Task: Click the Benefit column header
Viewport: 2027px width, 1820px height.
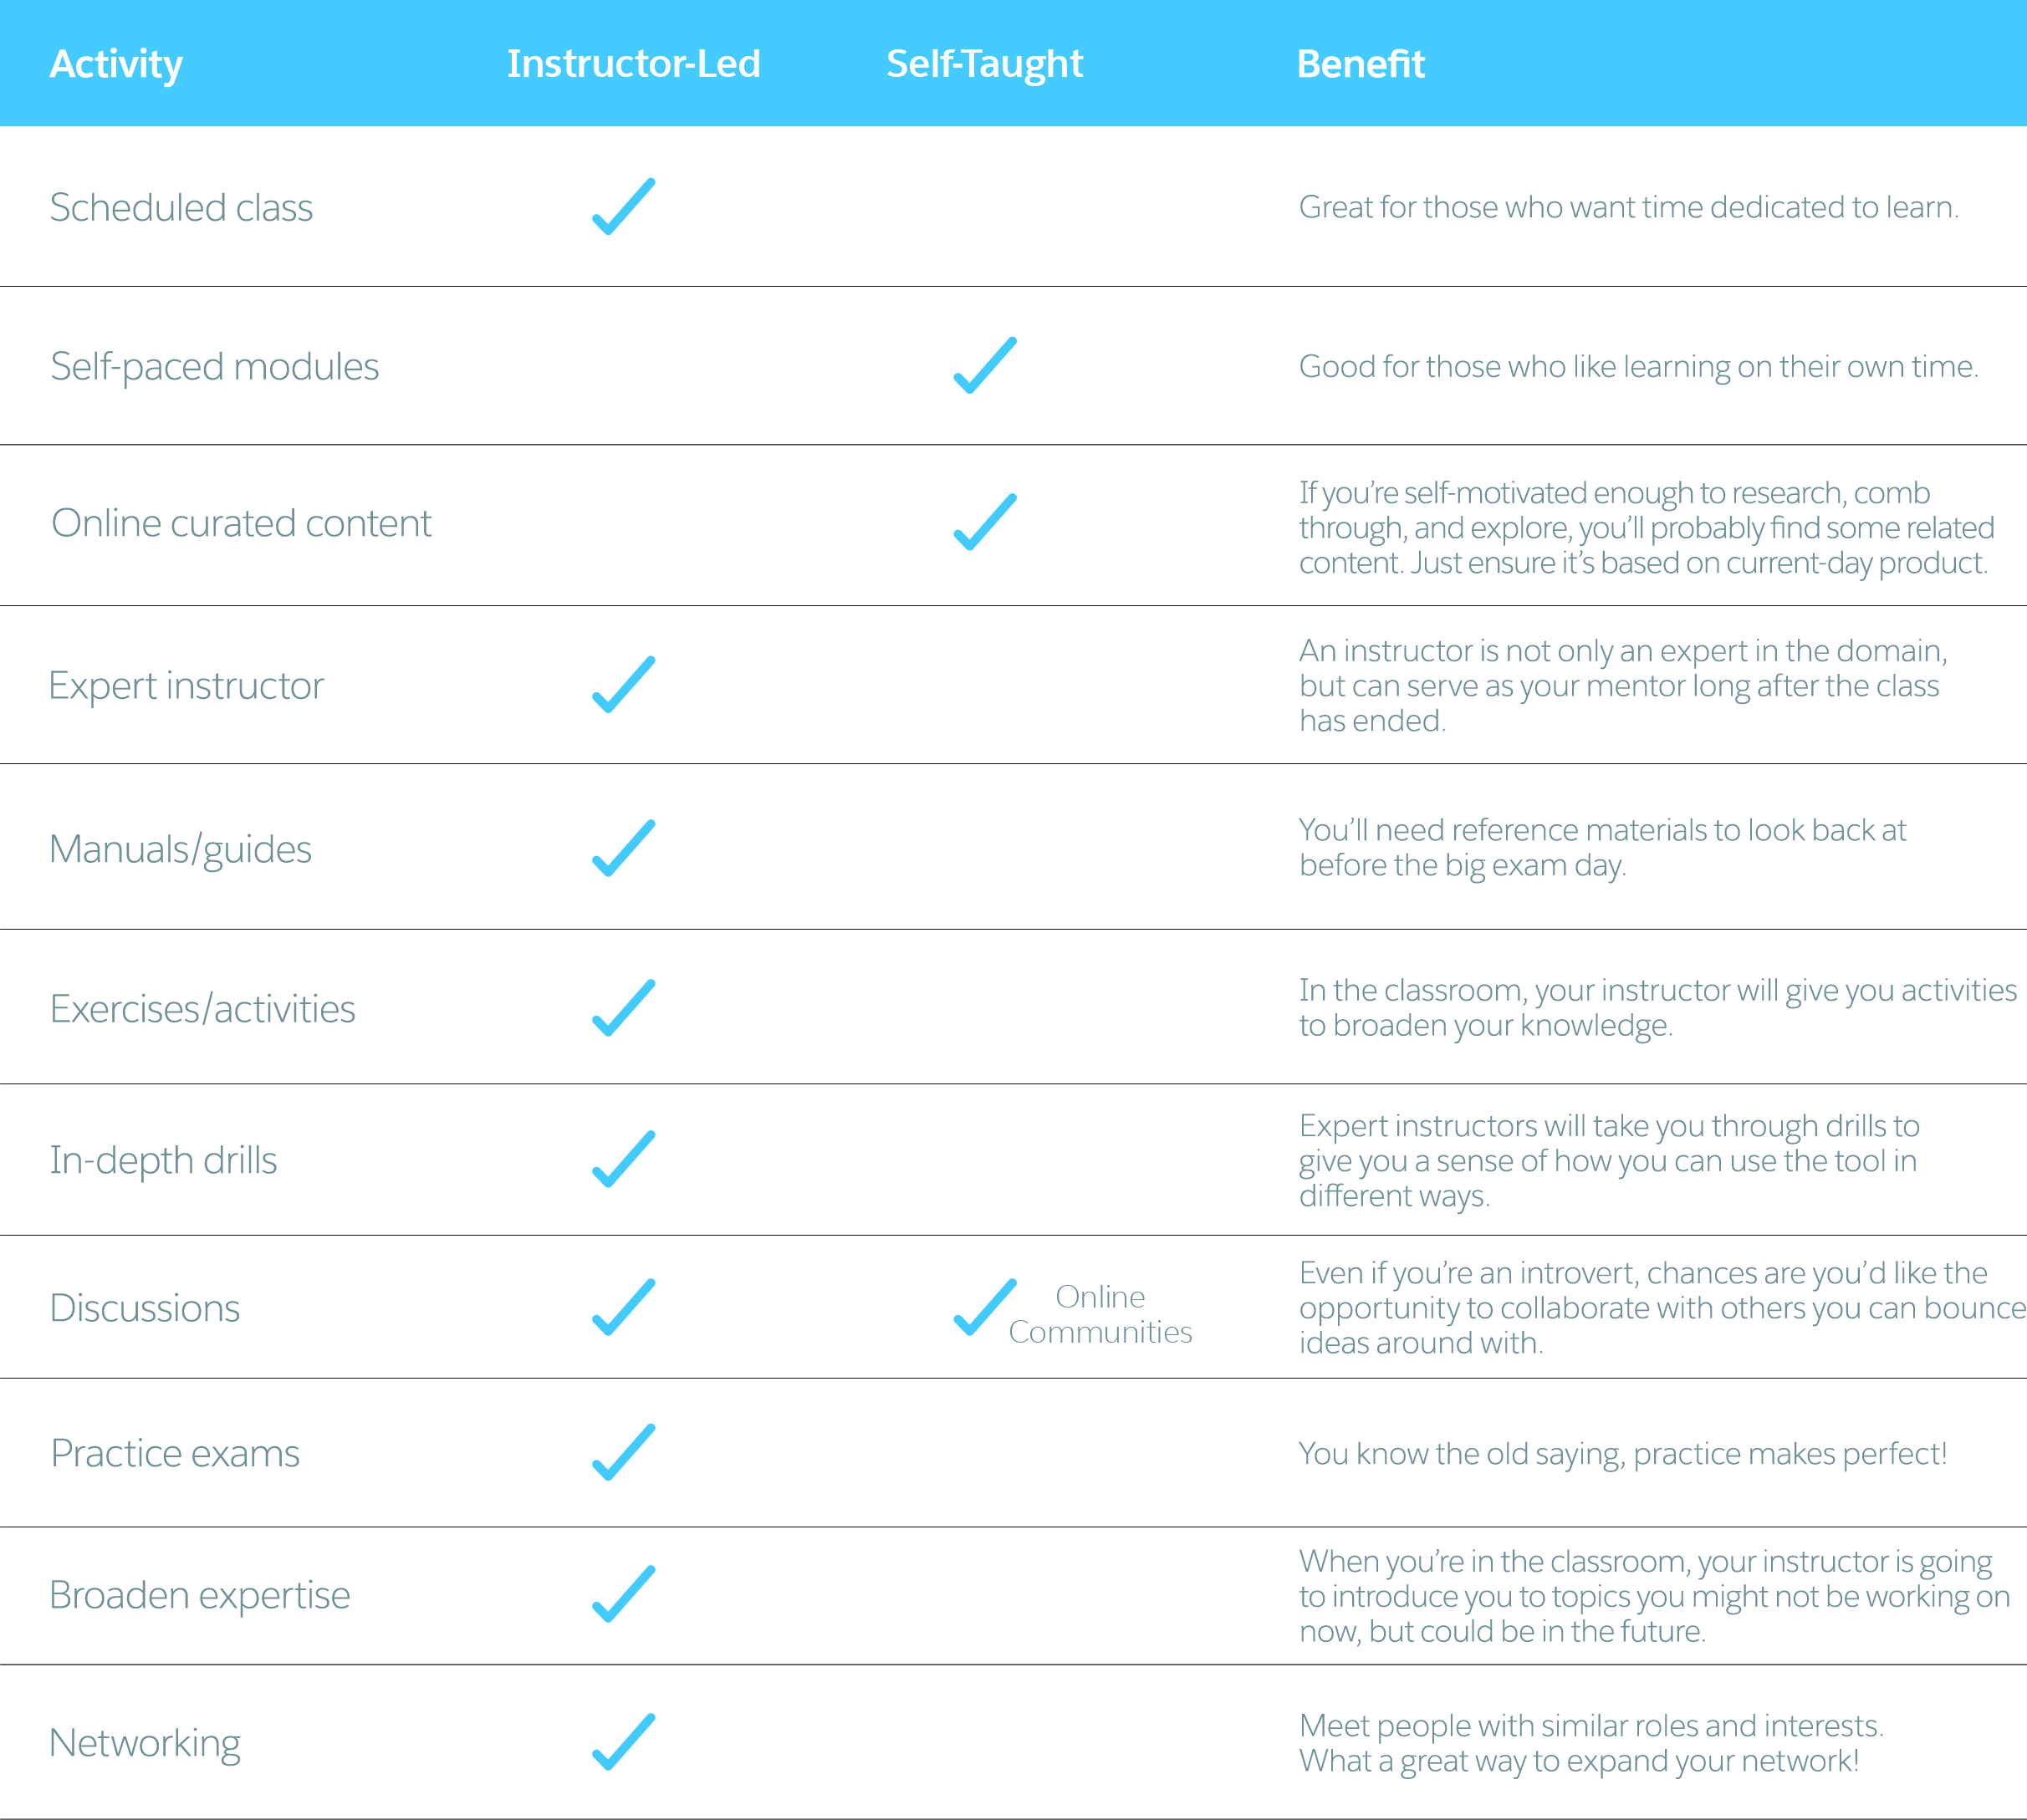Action: (x=1360, y=64)
